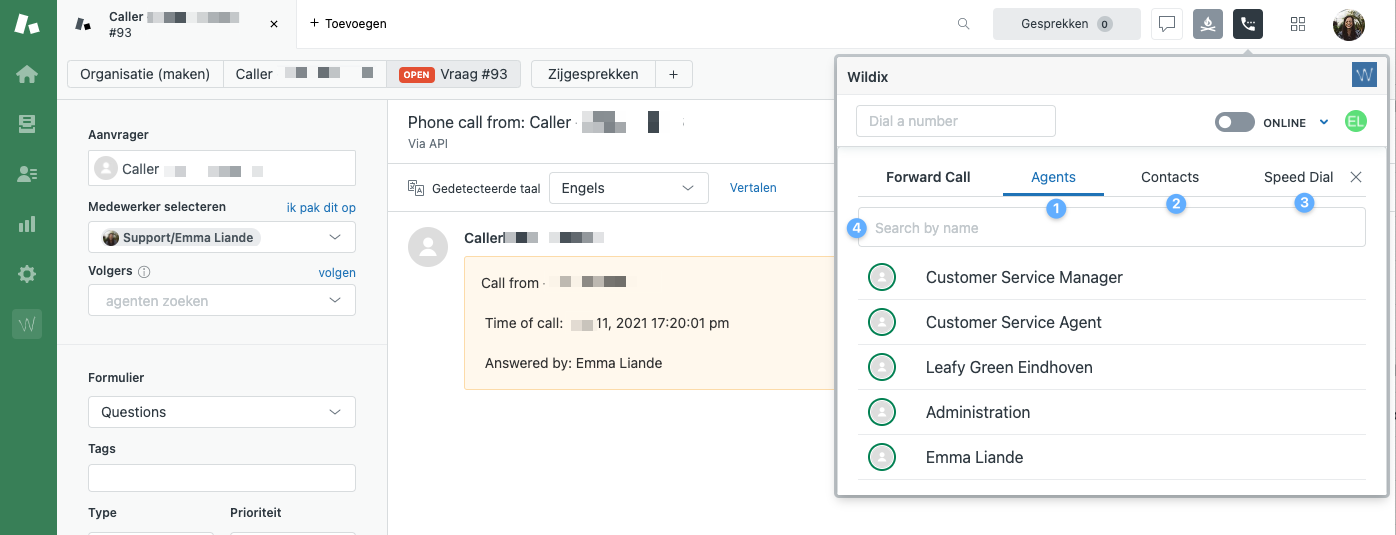1396x535 pixels.
Task: Switch to the Speed Dial tab
Action: tap(1298, 177)
